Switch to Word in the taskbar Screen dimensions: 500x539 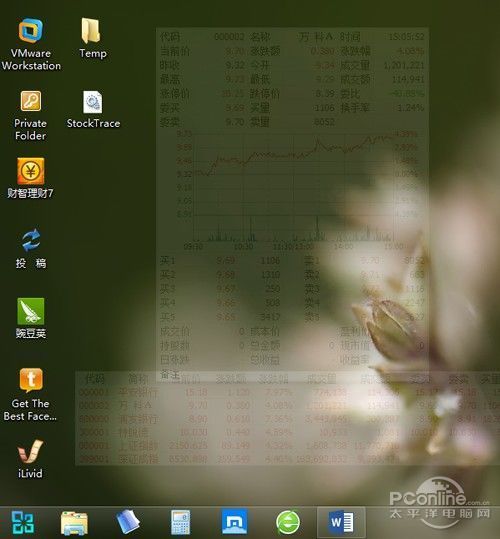click(x=341, y=522)
